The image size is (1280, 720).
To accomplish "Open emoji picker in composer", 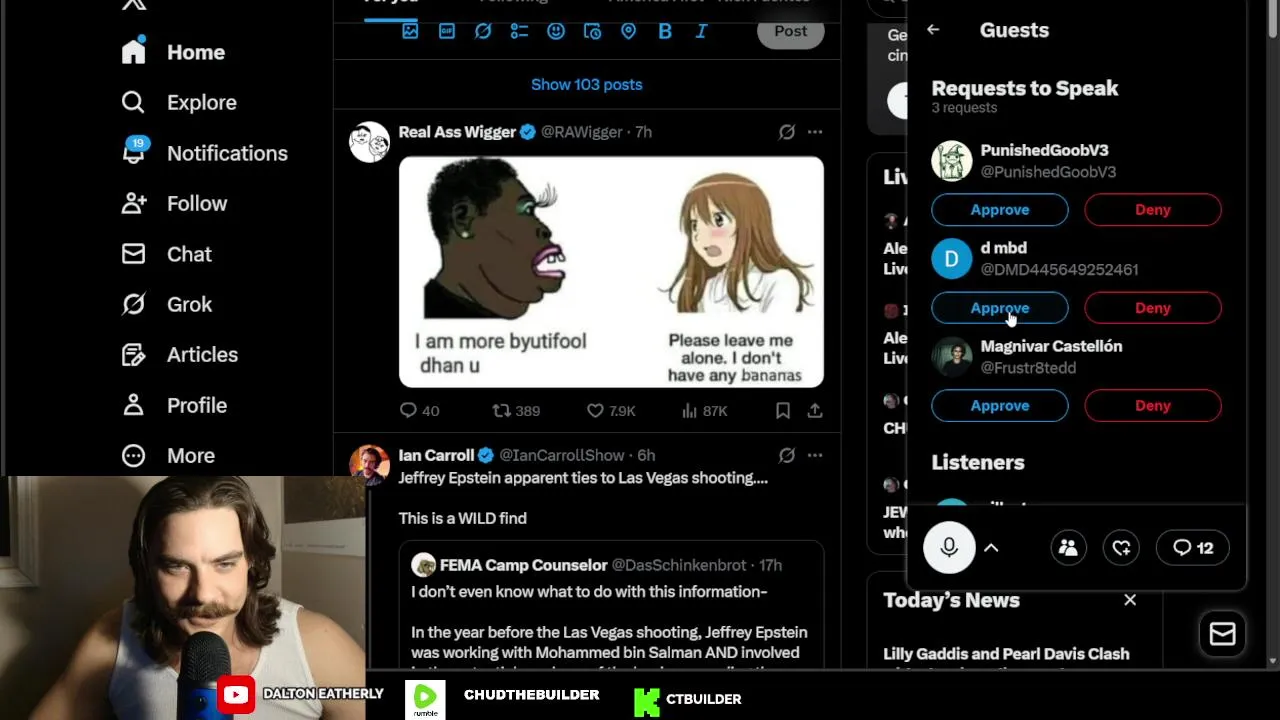I will (556, 31).
